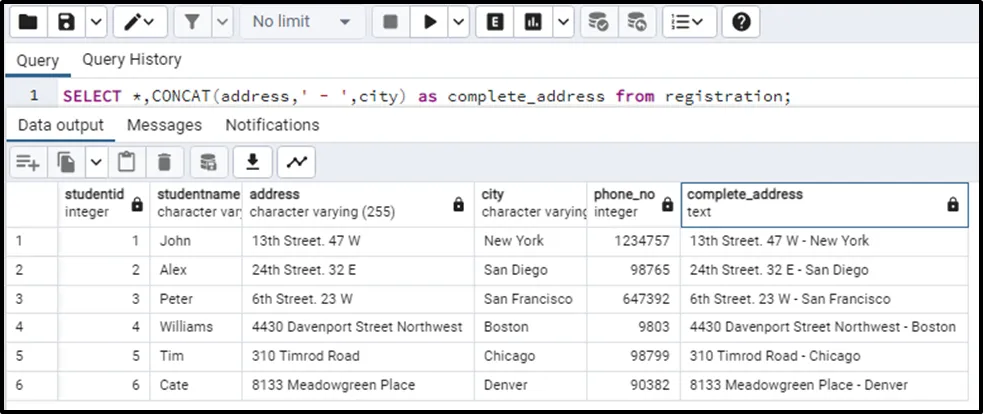Viewport: 983px width, 414px height.
Task: Click the Add row icon
Action: point(27,162)
